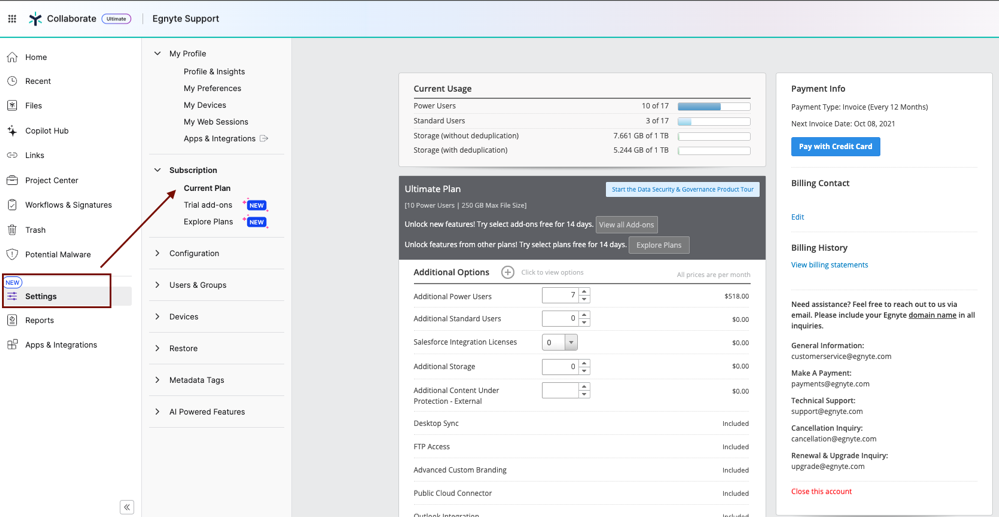Select My Preferences in My Profile
This screenshot has height=517, width=999.
tap(212, 88)
